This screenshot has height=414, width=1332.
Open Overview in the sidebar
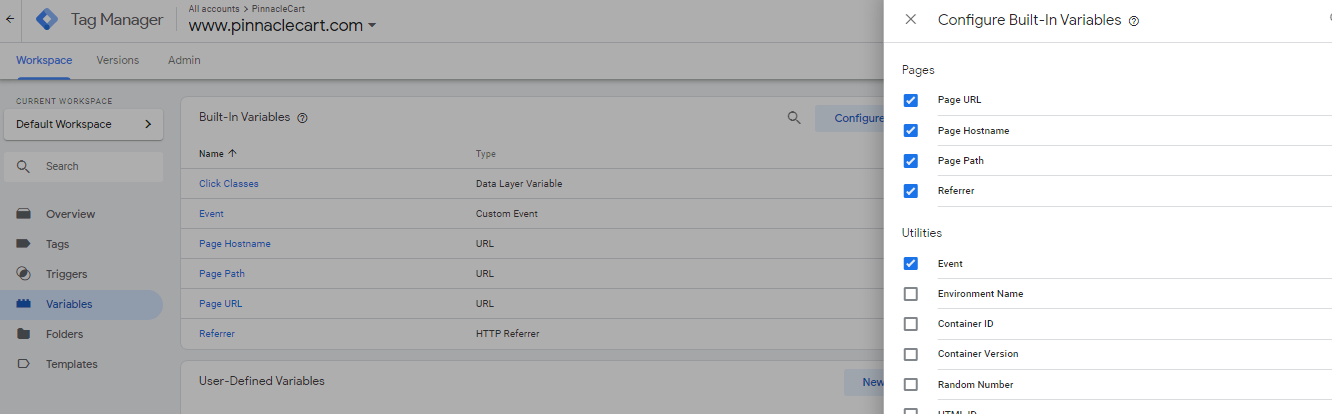70,214
